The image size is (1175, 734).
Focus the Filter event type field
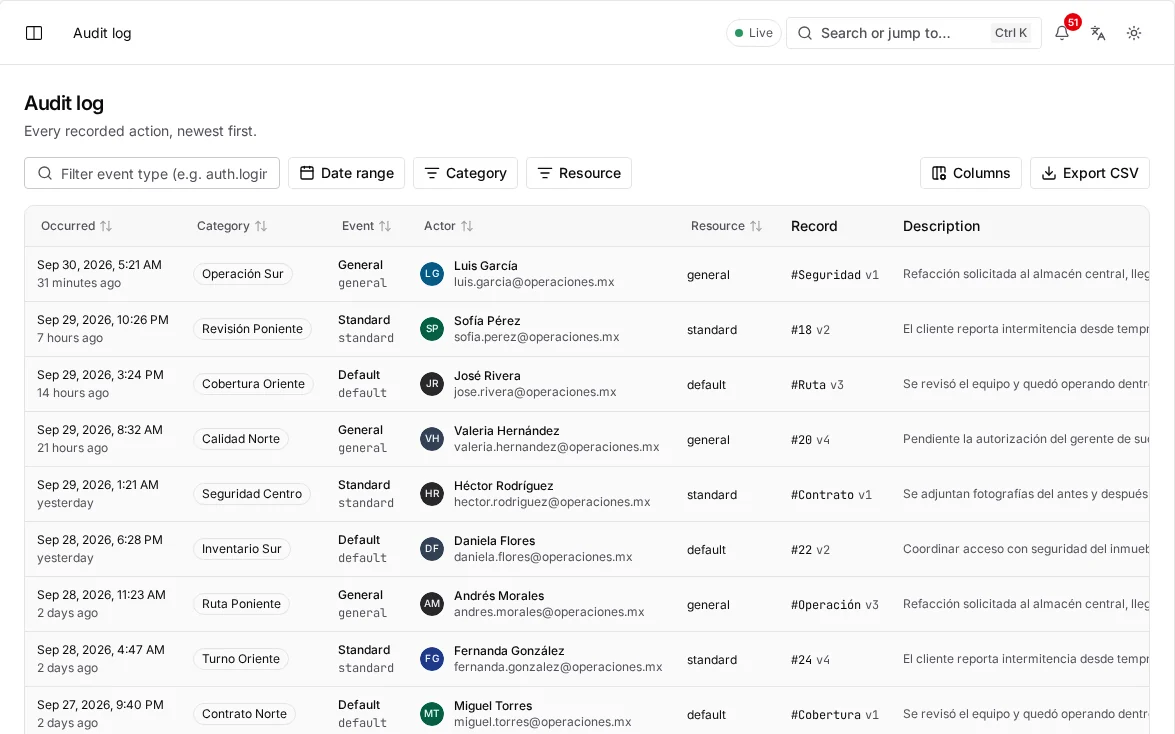pos(152,173)
